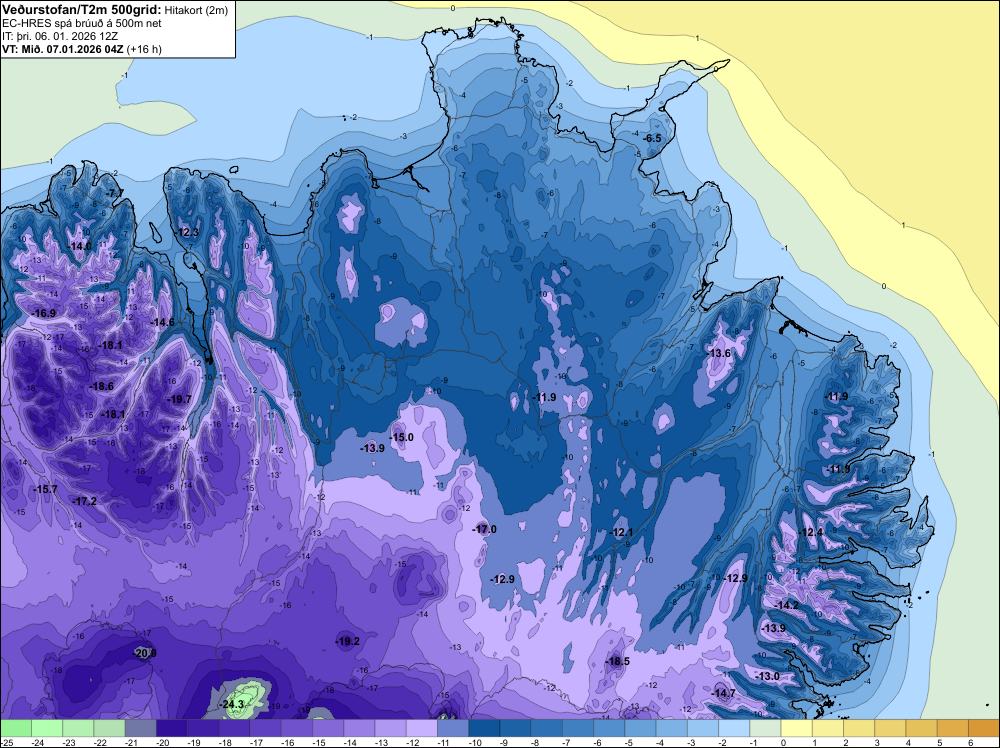1000x748 pixels.
Task: Click the -17.0 temperature value
Action: tap(484, 529)
